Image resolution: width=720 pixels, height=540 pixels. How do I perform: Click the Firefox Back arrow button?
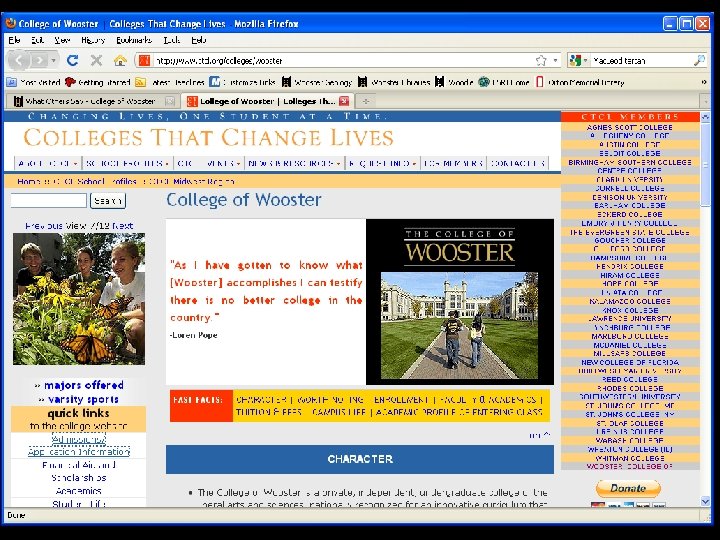[x=19, y=60]
